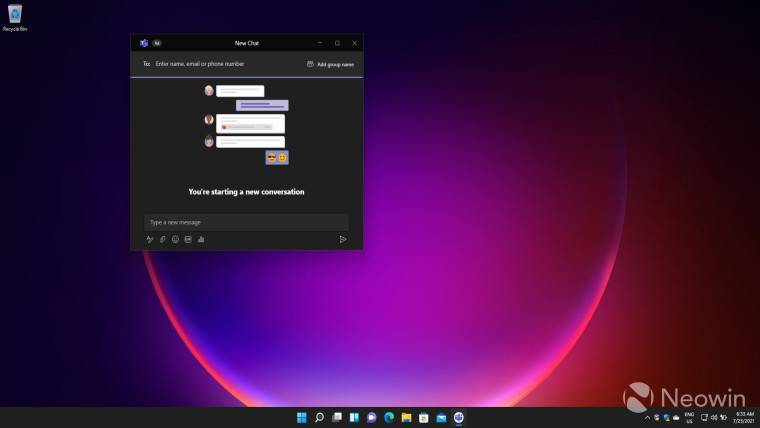
Task: Open the emoji picker
Action: [x=175, y=239]
